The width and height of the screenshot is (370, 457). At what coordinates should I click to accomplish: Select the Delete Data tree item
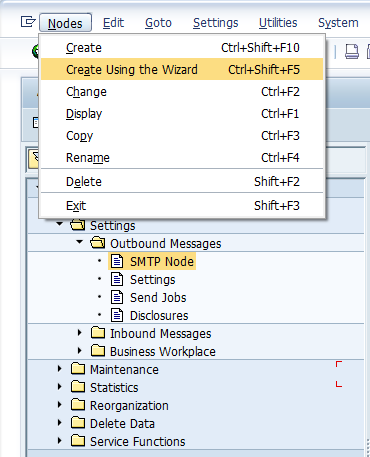tap(122, 423)
